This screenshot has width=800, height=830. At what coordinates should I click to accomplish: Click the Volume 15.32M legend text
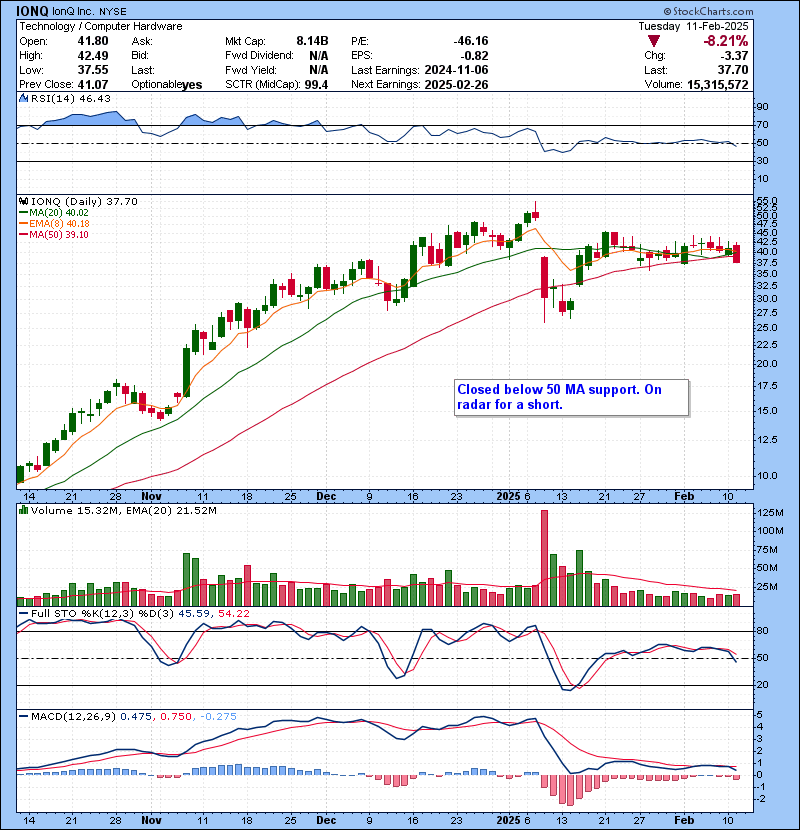tap(75, 511)
